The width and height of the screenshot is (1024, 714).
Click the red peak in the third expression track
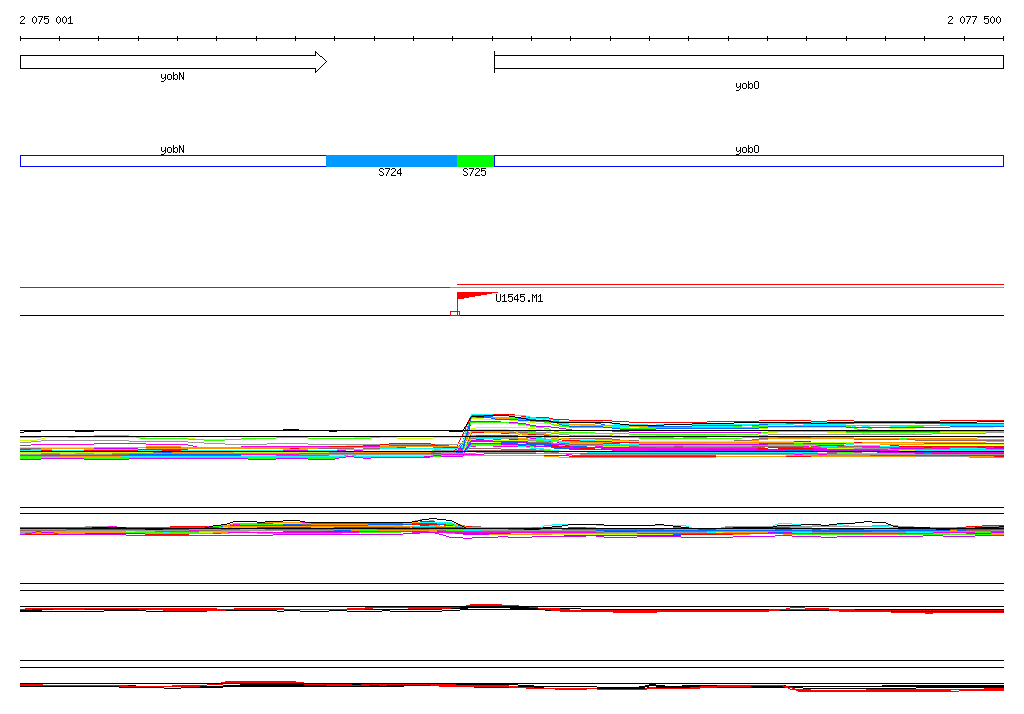click(x=485, y=605)
